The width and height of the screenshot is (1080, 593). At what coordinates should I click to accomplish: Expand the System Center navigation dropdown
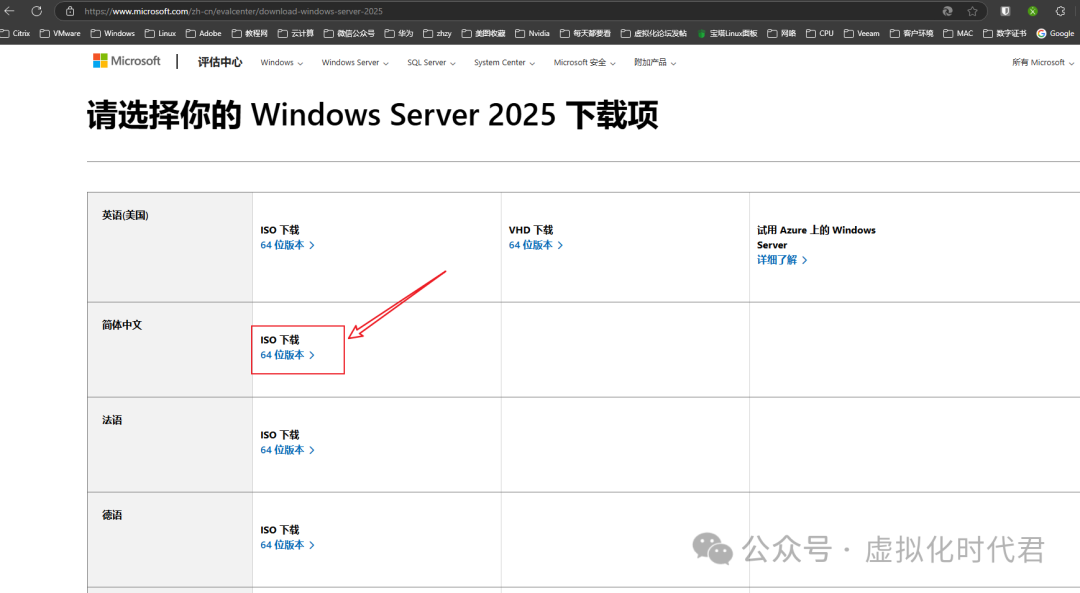[x=504, y=63]
